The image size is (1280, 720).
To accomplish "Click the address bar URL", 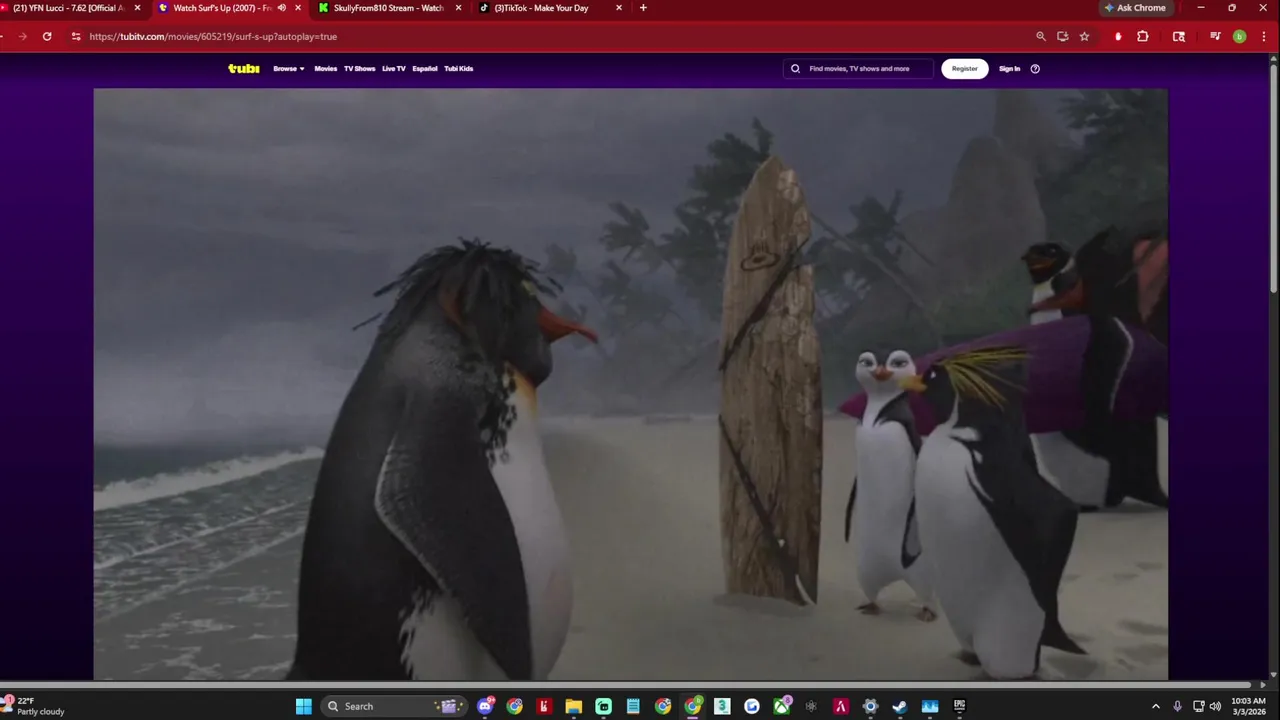I will click(x=213, y=36).
